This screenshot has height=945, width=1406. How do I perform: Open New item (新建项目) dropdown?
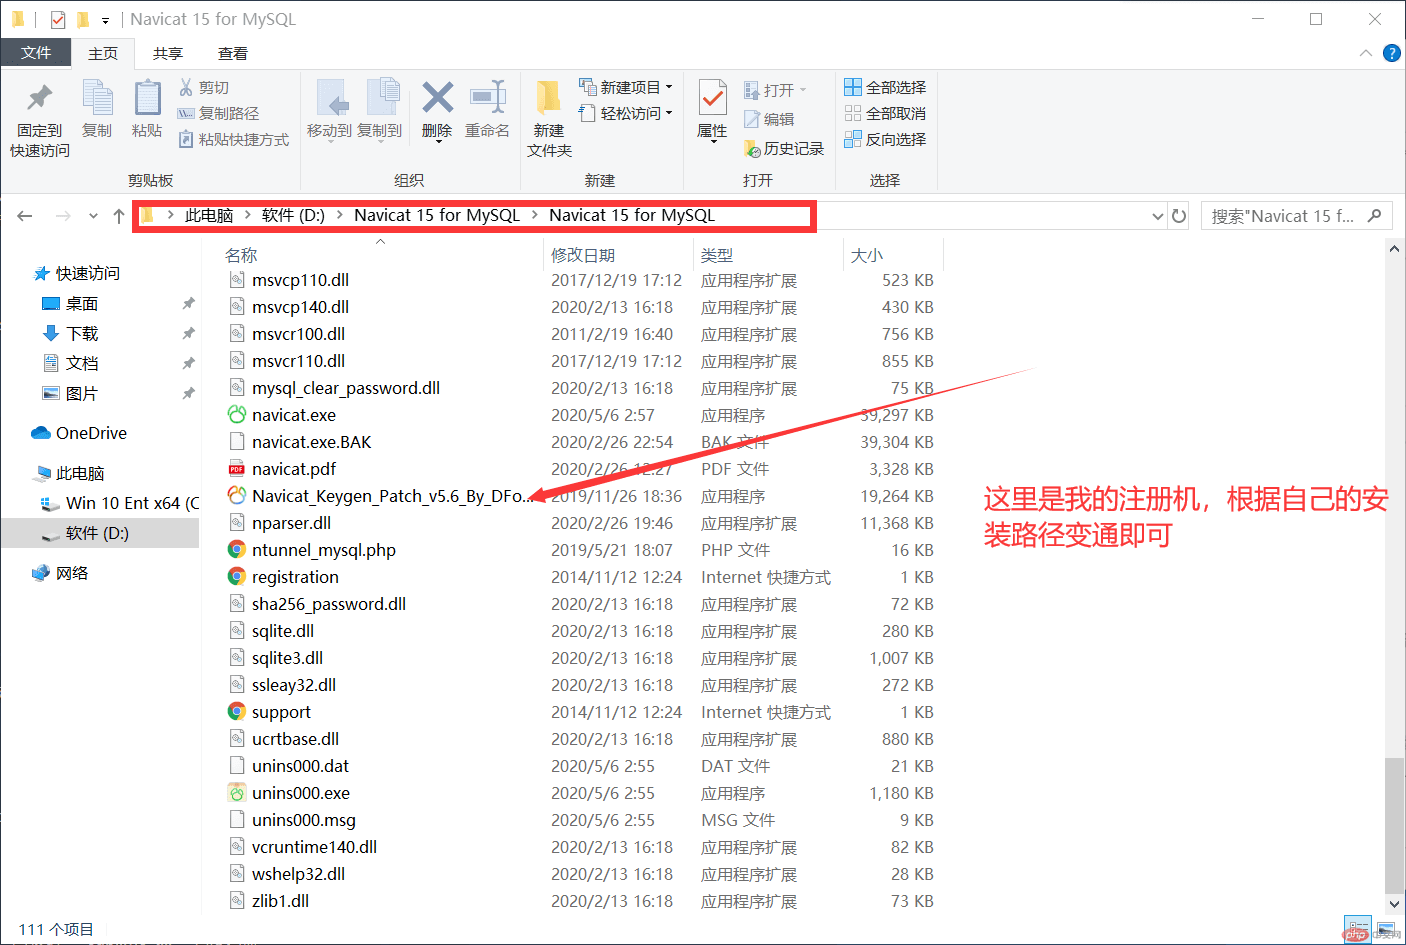[625, 87]
